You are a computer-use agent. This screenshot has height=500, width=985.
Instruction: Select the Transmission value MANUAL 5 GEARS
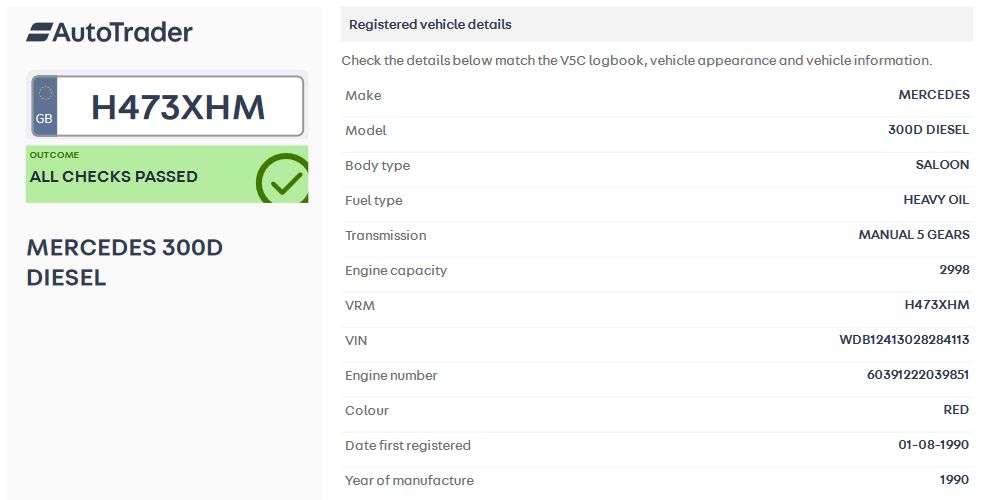point(913,235)
